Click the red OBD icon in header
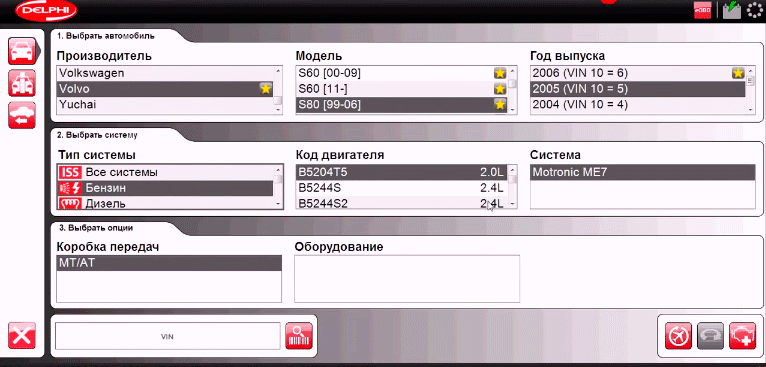Screen dimensions: 766x367 (702, 10)
